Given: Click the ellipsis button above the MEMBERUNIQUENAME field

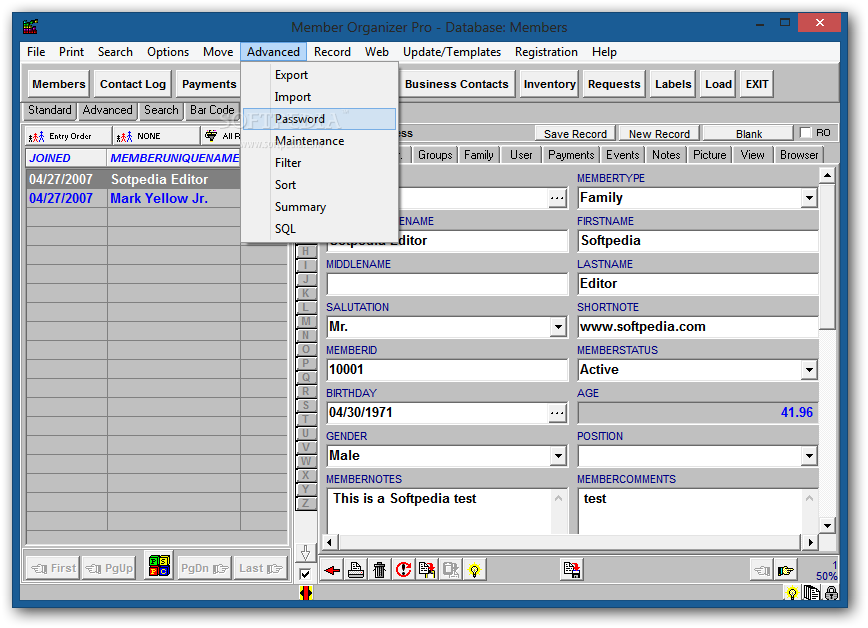Looking at the screenshot, I should (x=557, y=198).
